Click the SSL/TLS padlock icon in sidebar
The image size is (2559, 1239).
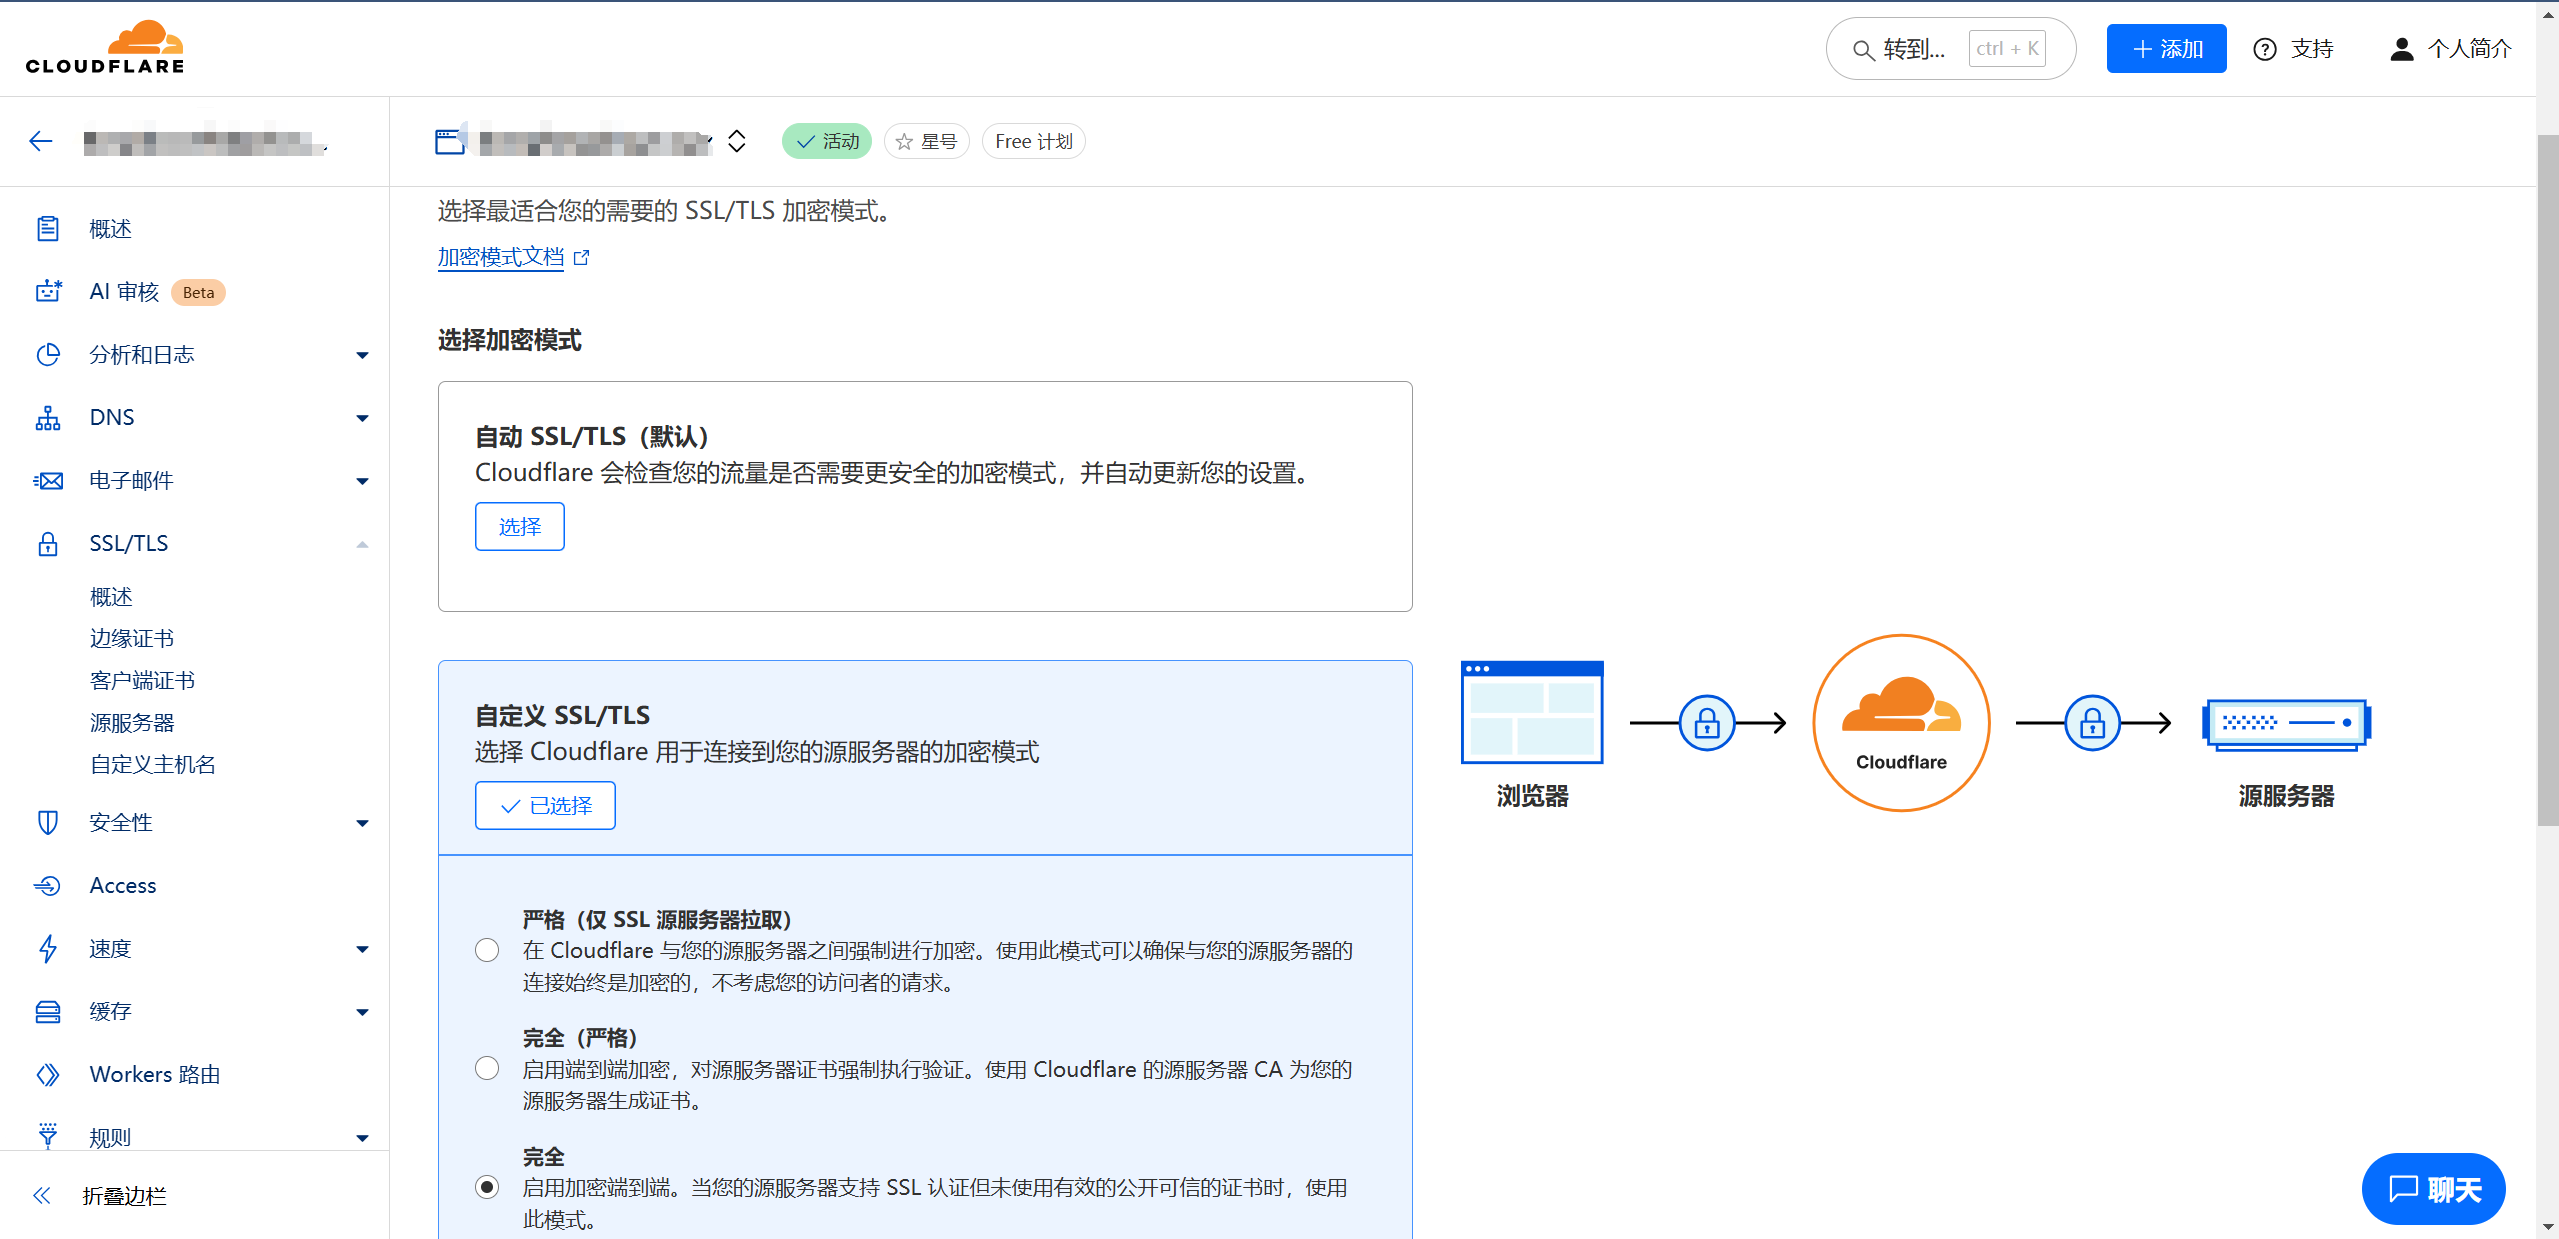tap(48, 543)
